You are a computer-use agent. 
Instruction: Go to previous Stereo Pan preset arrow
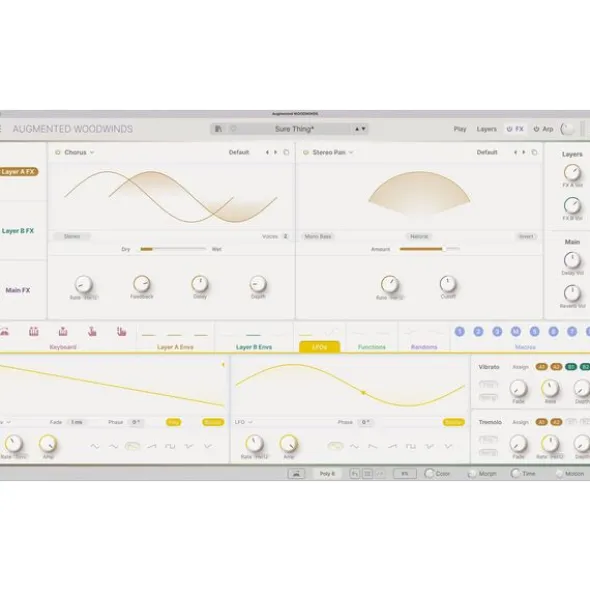(x=515, y=152)
